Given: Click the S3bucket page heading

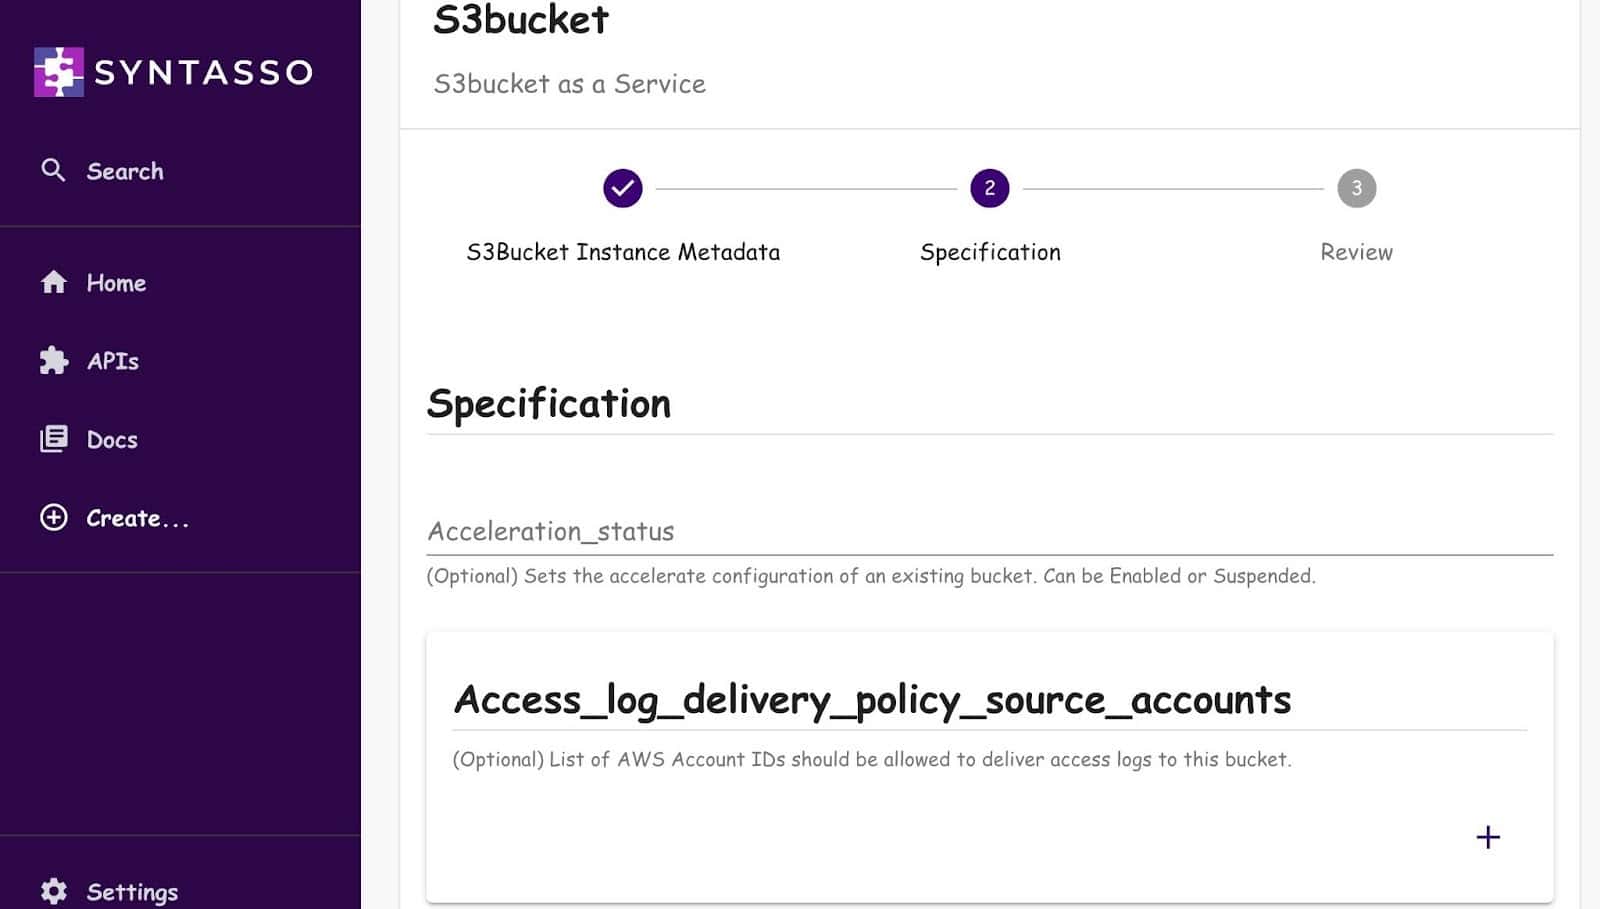Looking at the screenshot, I should pos(521,20).
